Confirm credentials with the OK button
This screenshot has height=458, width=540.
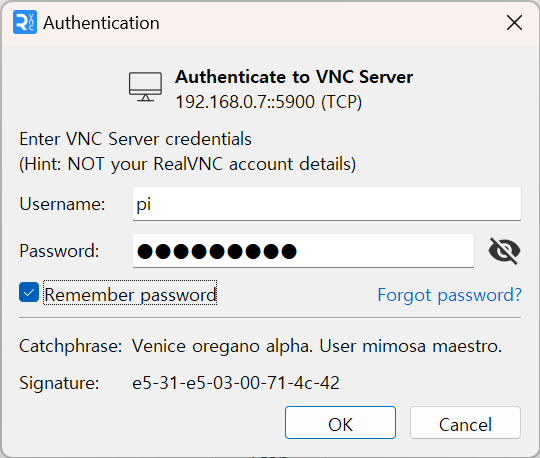pyautogui.click(x=340, y=423)
